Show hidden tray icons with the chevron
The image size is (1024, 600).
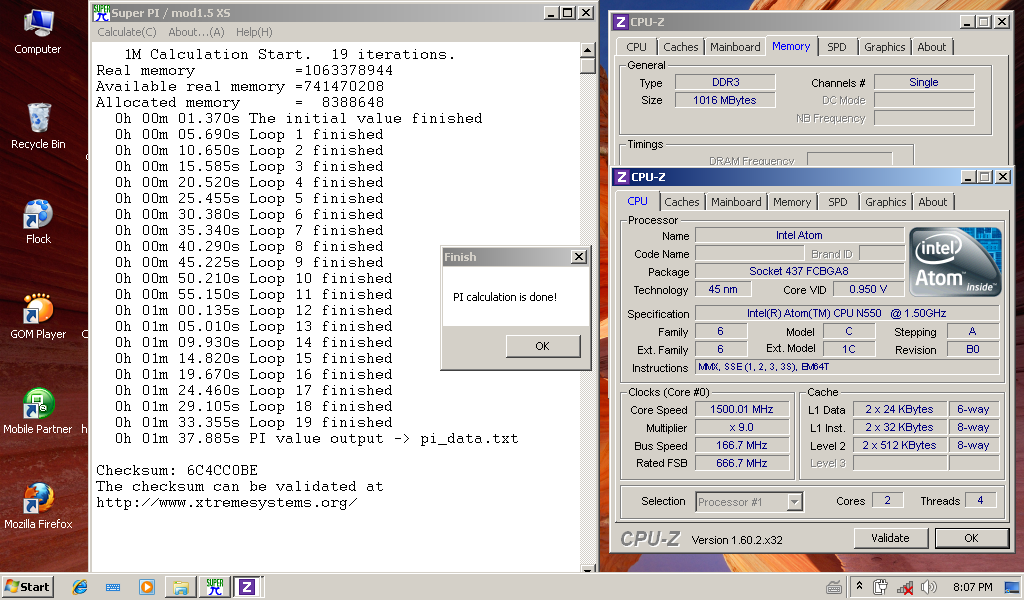pyautogui.click(x=859, y=586)
